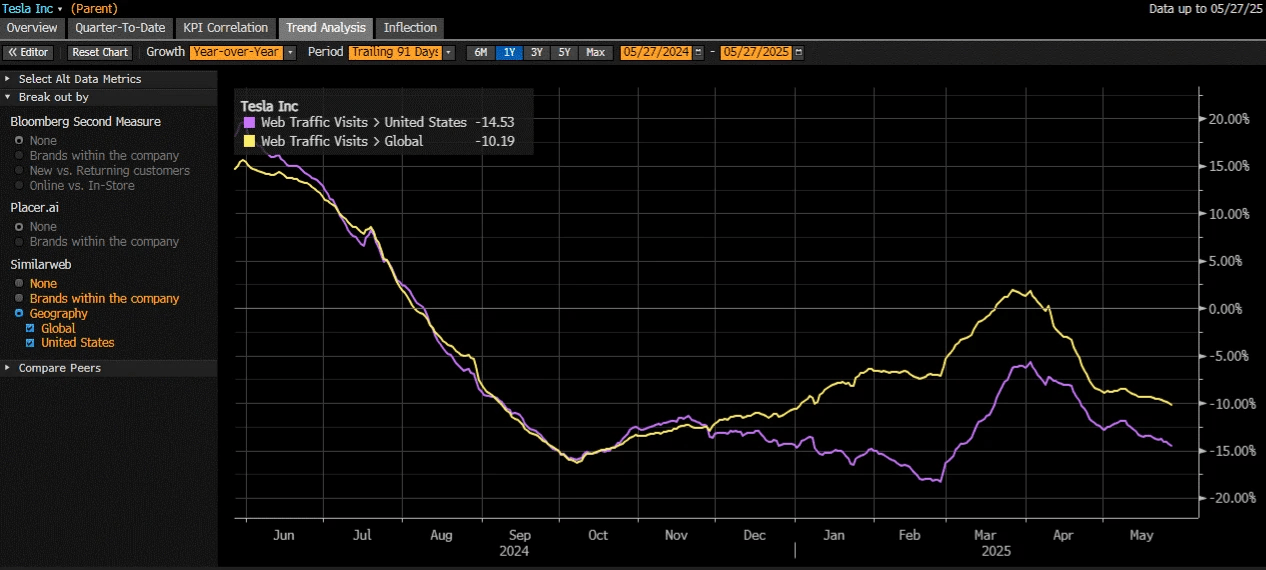The height and width of the screenshot is (570, 1266).
Task: Click the Editor collapse button
Action: (27, 52)
